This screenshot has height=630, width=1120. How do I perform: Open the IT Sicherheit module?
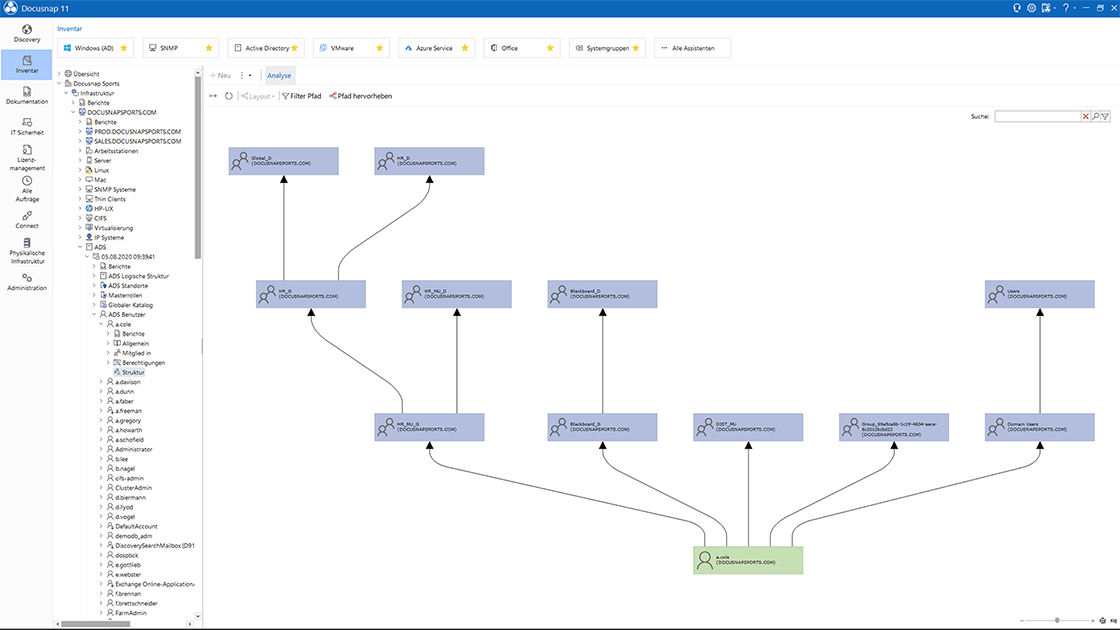pyautogui.click(x=26, y=126)
